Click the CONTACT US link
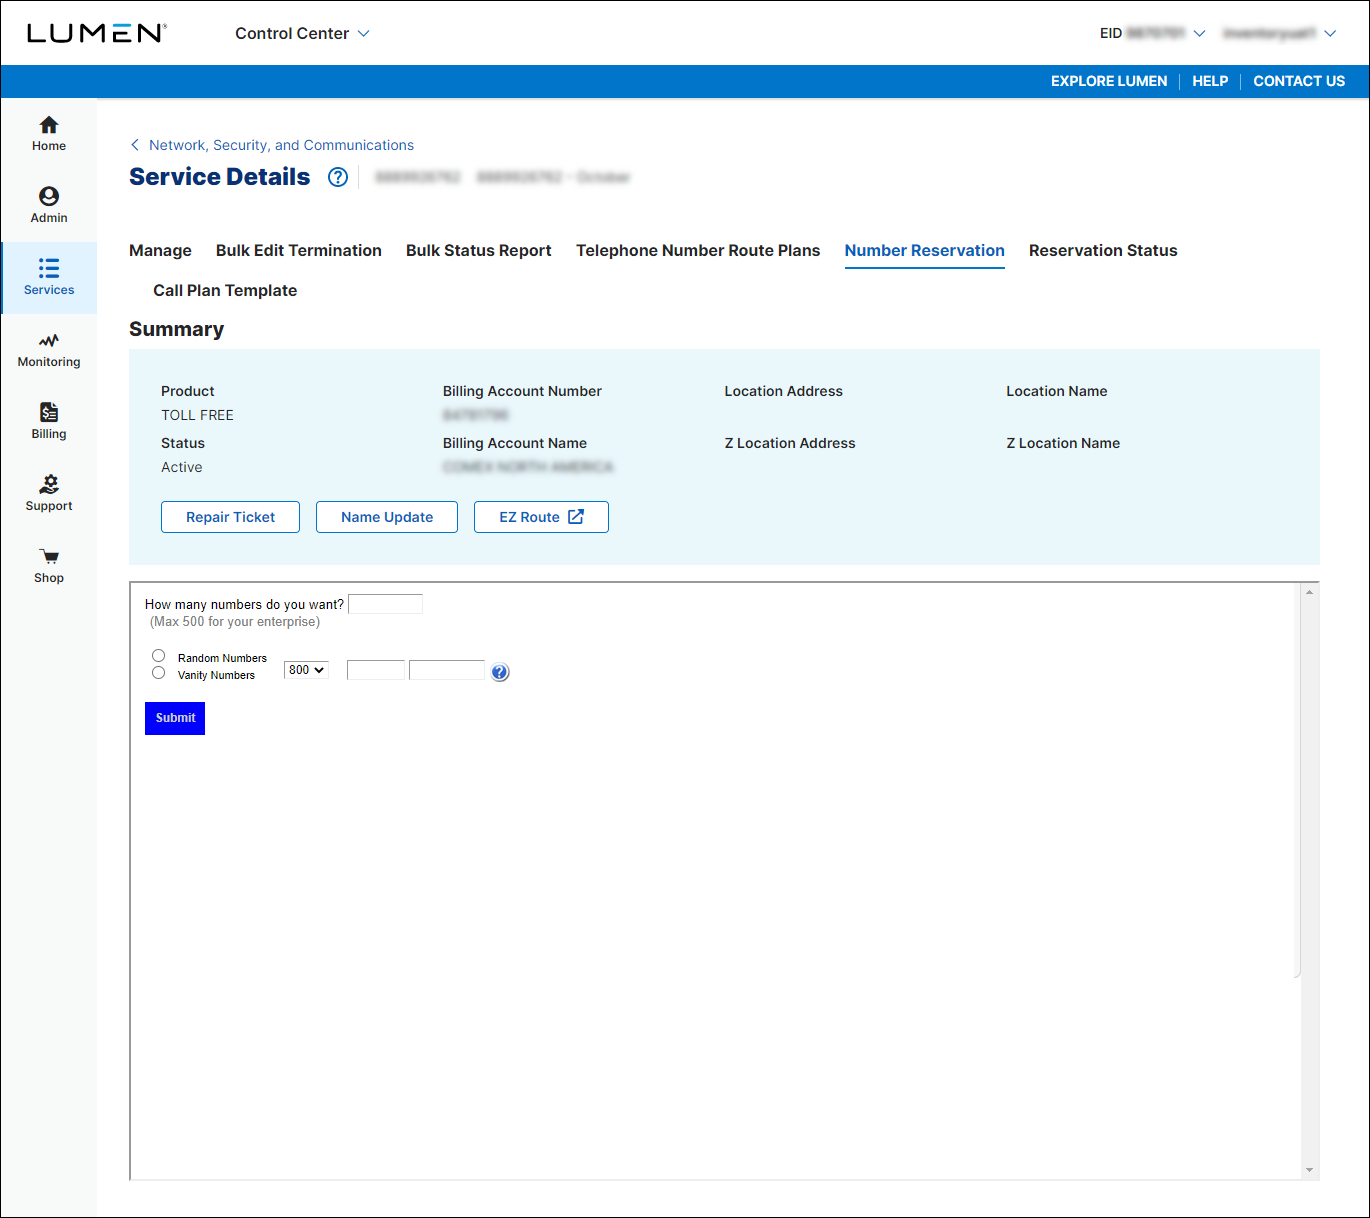 click(x=1299, y=81)
